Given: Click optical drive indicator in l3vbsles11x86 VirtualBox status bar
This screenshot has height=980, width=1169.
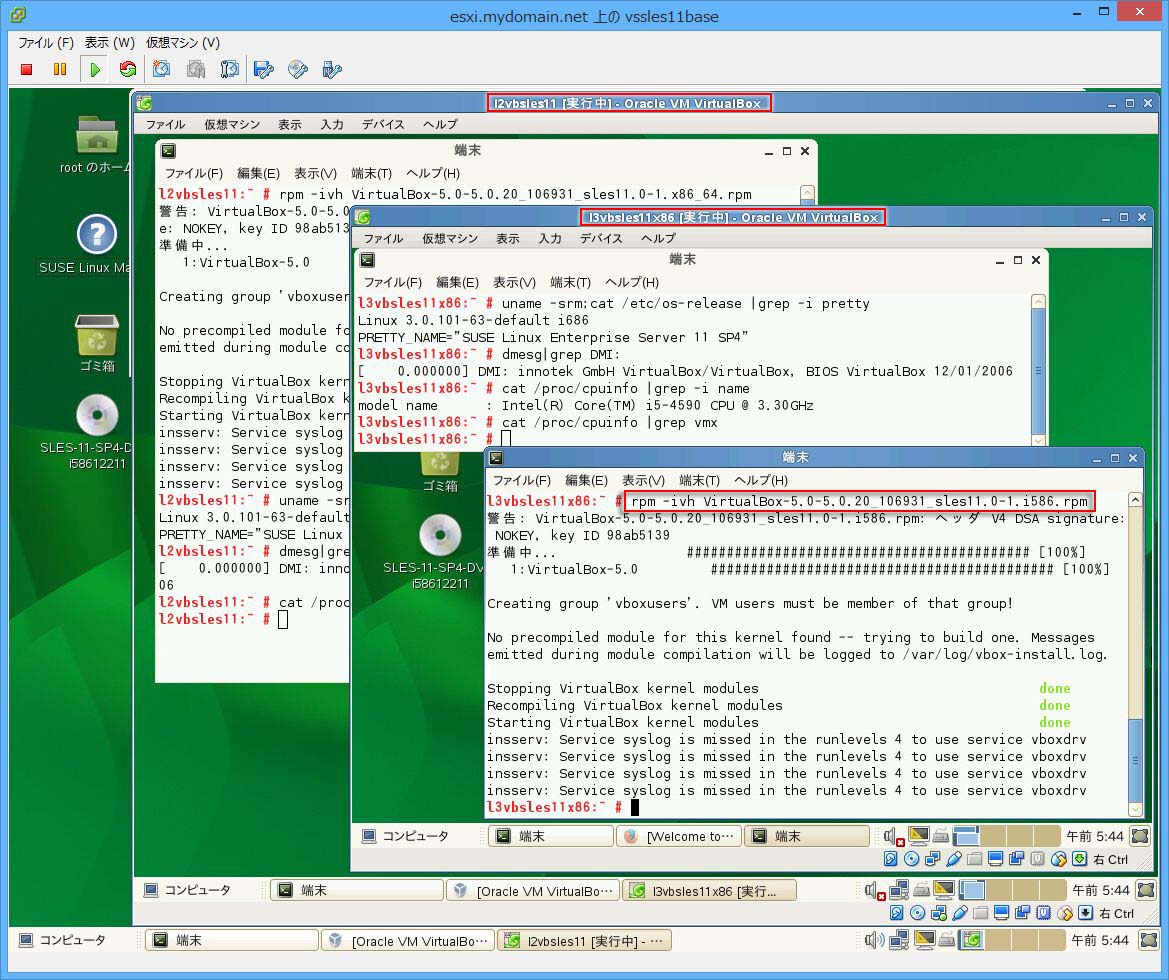Looking at the screenshot, I should pos(911,859).
